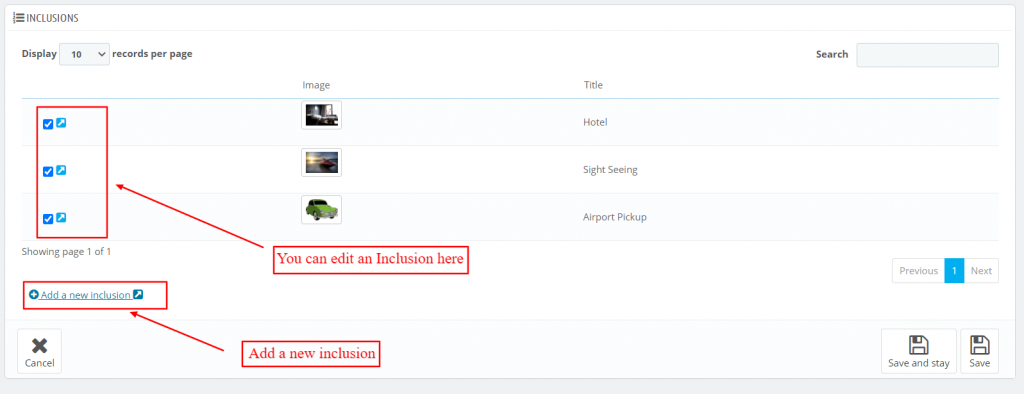Screen dimensions: 1024x394
Task: Click the Save and stay floppy icon
Action: click(919, 345)
